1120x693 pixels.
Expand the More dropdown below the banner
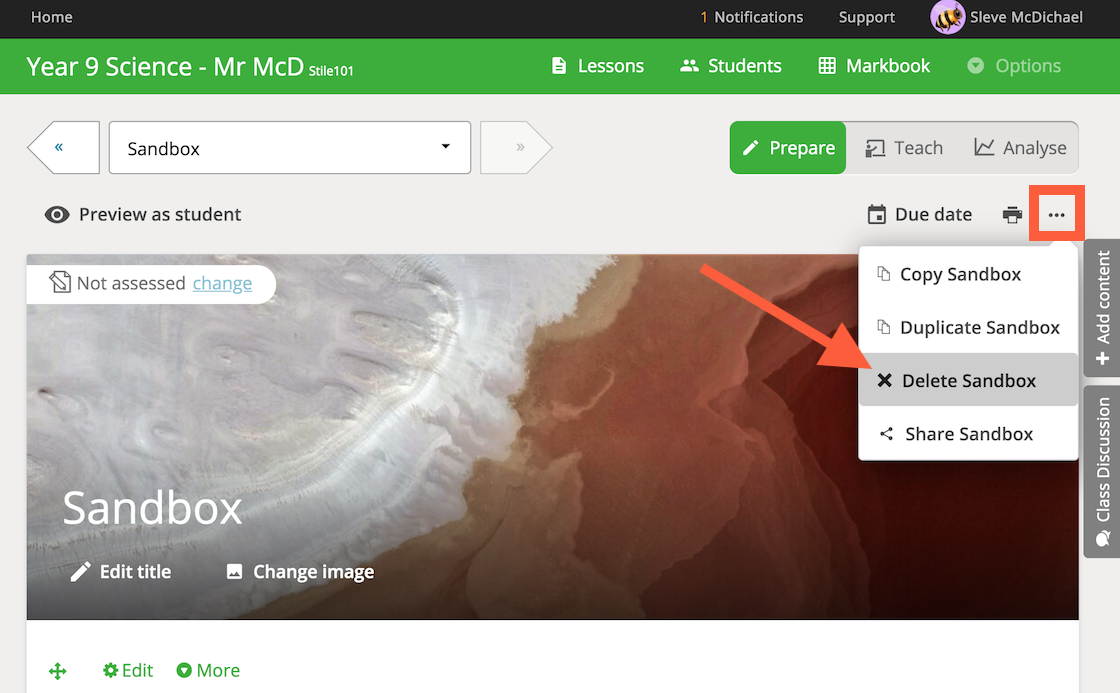click(x=209, y=670)
